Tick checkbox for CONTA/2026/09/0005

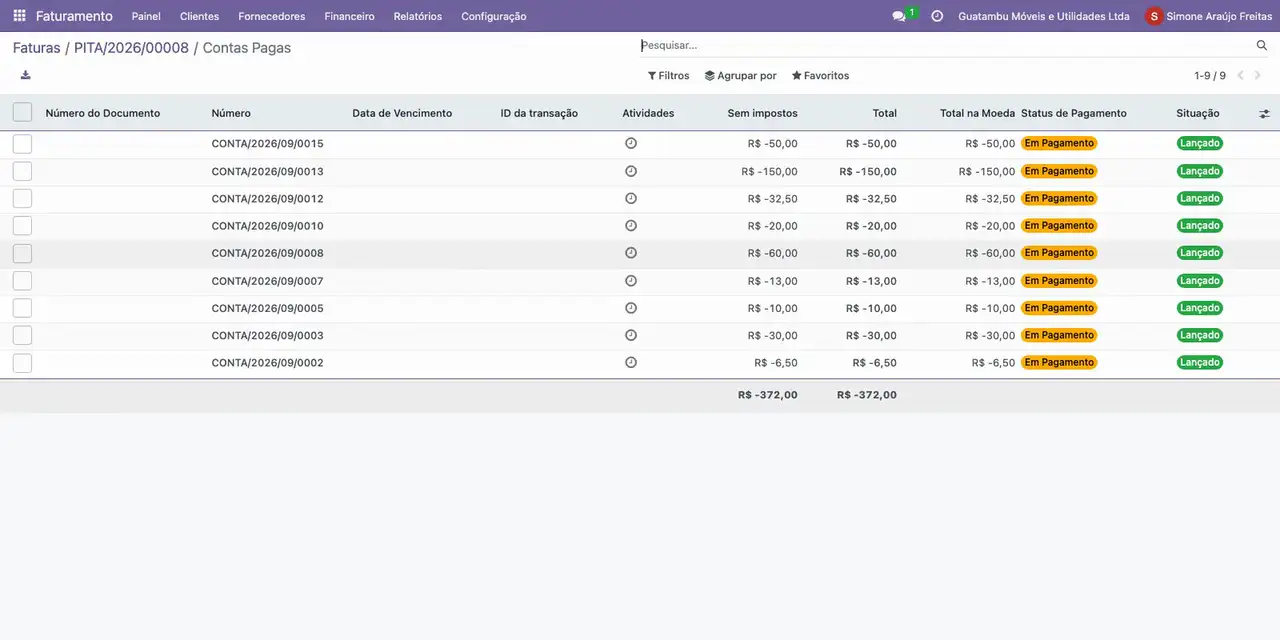(22, 308)
